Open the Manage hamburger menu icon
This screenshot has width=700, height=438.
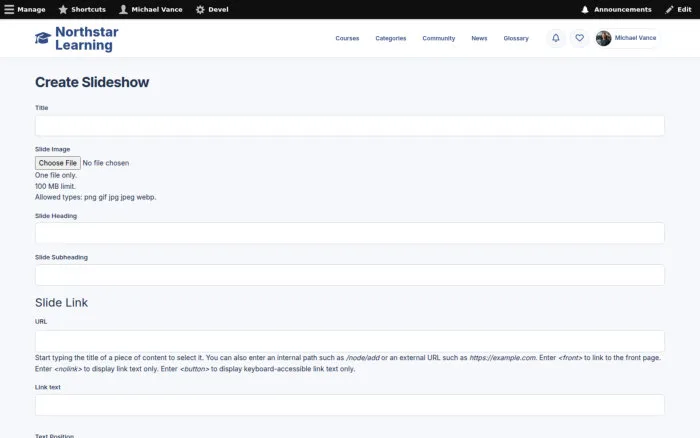point(9,9)
